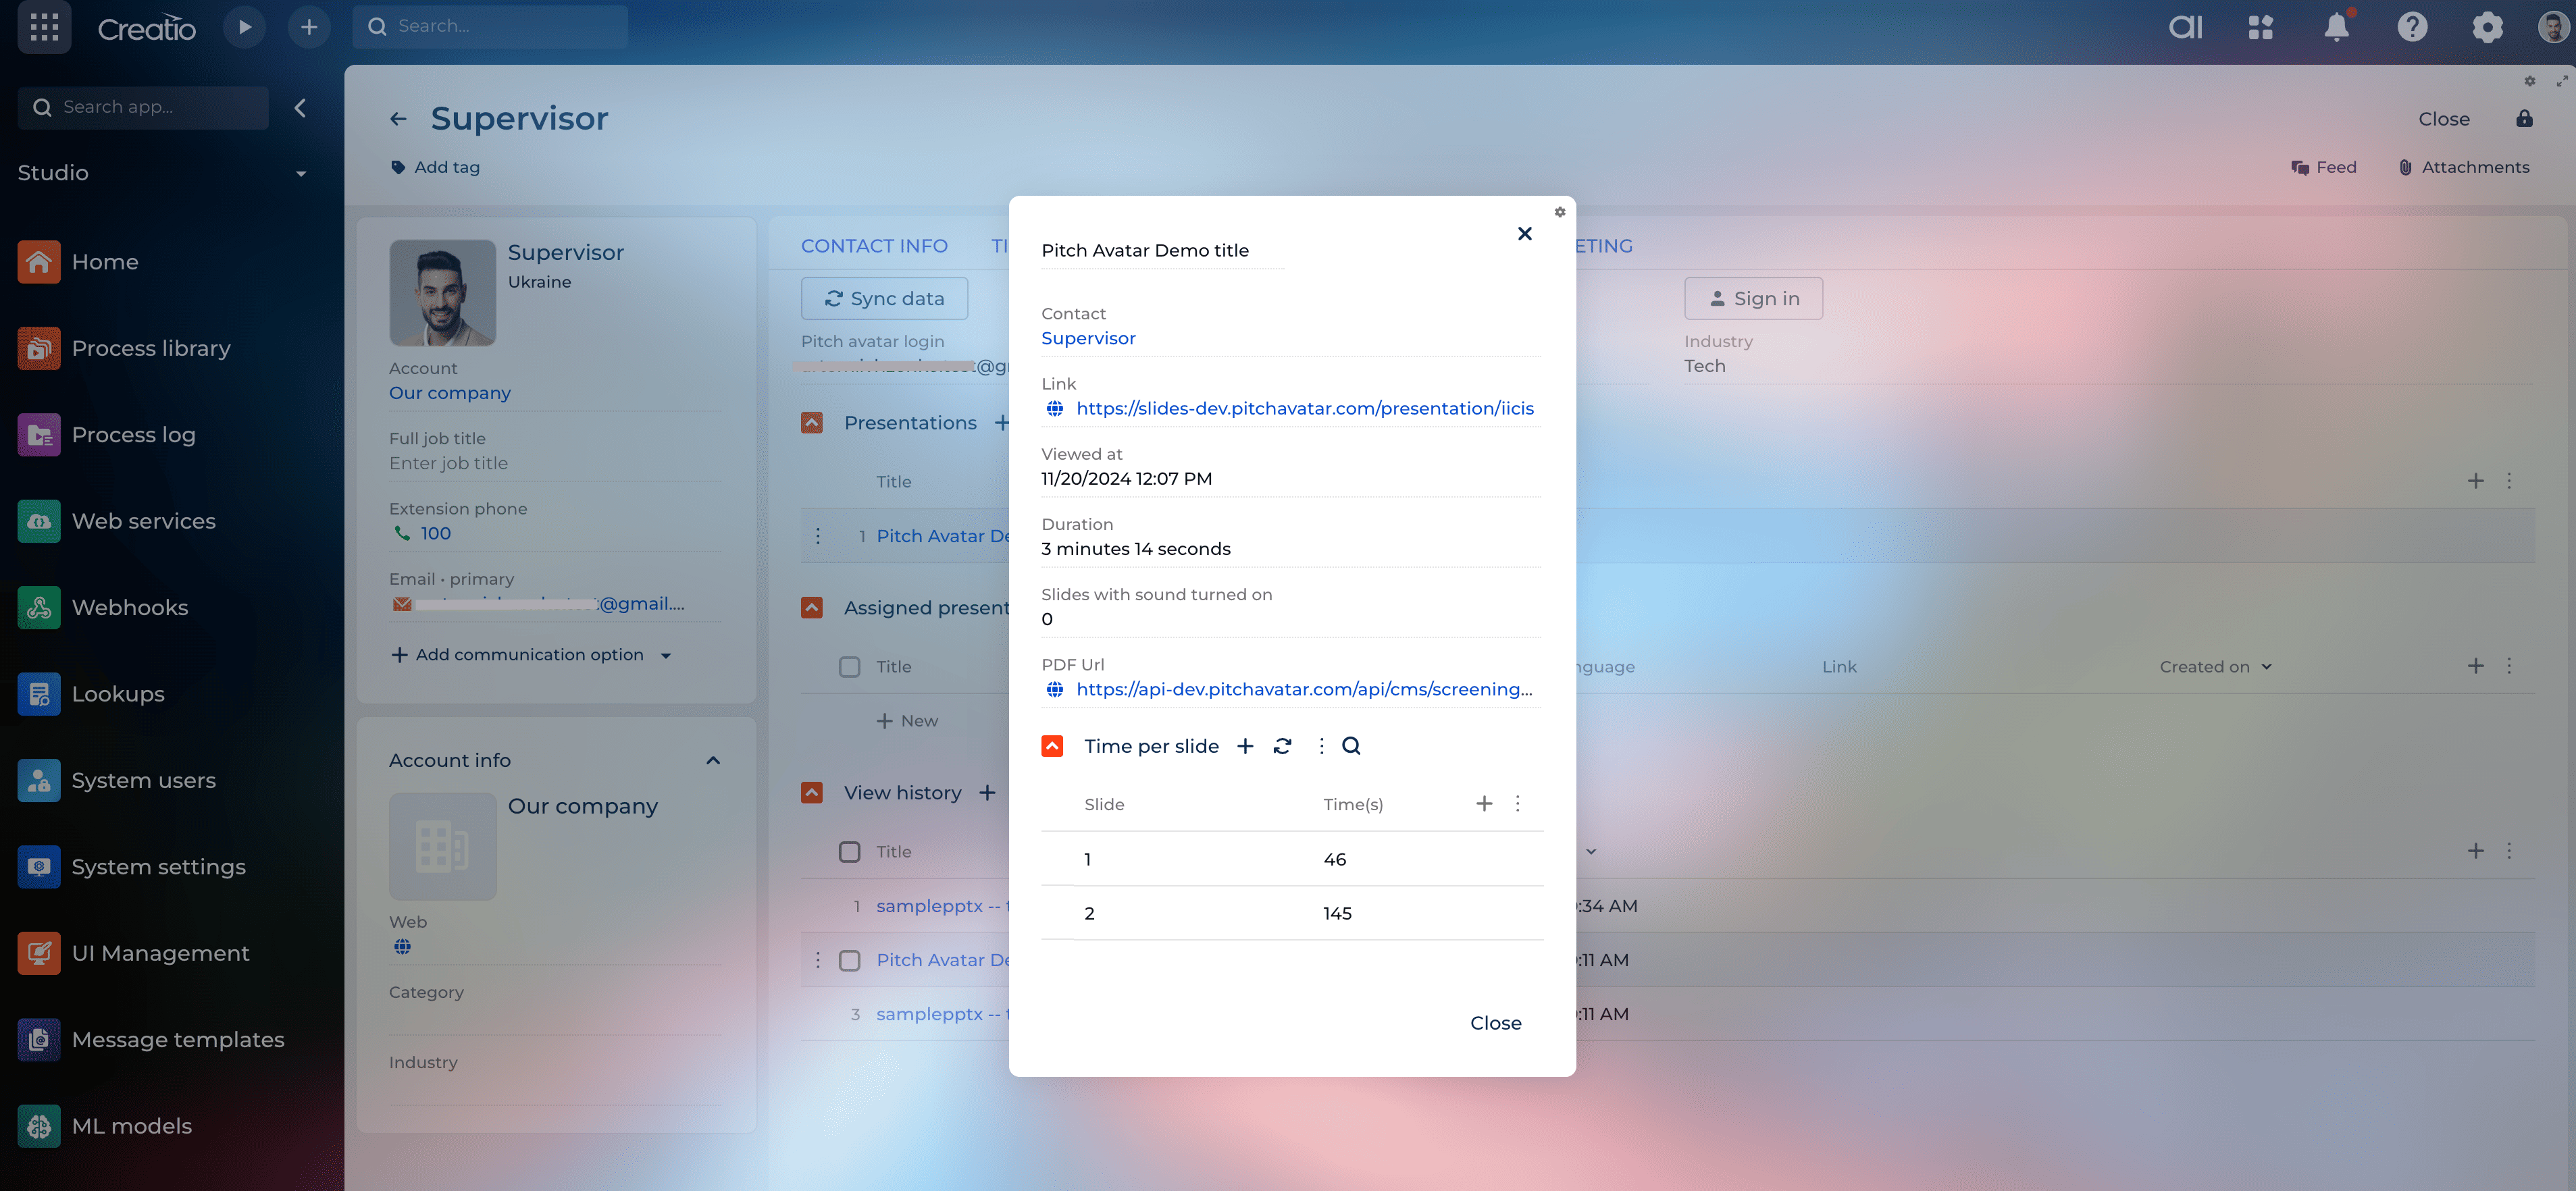This screenshot has height=1191, width=2576.
Task: Open Time per slide section actions menu
Action: pyautogui.click(x=1321, y=746)
